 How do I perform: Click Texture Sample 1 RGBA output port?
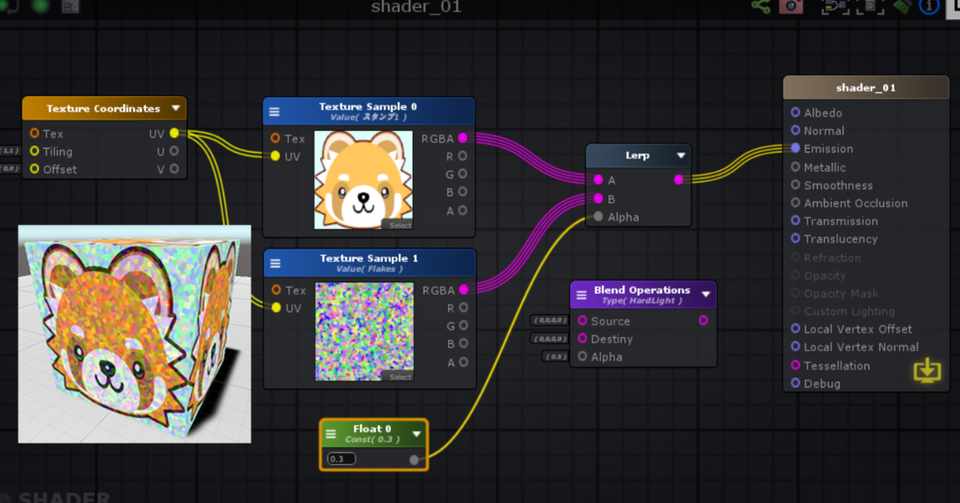pyautogui.click(x=463, y=289)
